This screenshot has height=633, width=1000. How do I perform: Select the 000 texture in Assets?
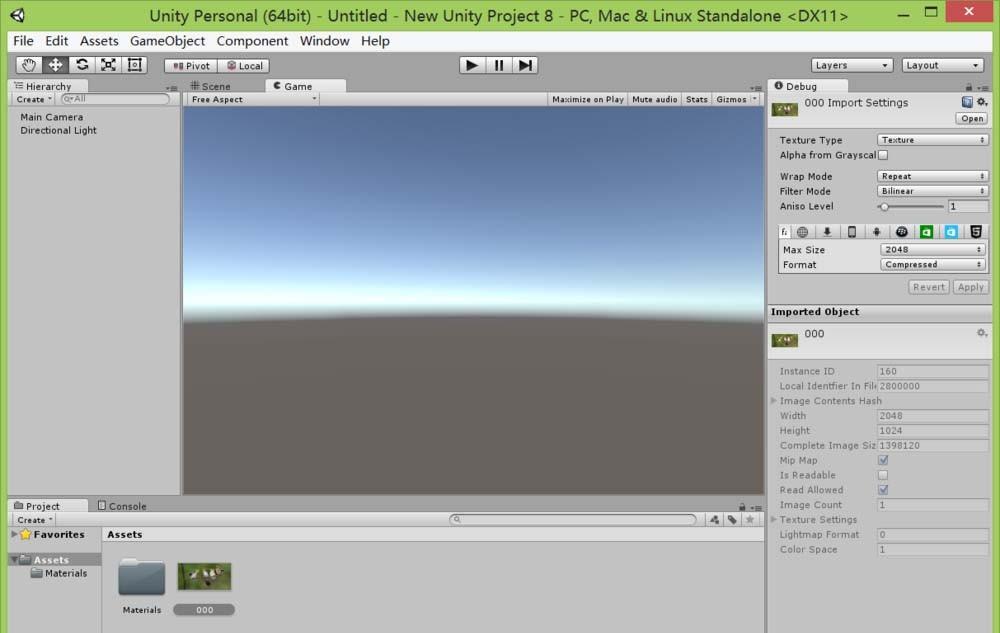[204, 576]
